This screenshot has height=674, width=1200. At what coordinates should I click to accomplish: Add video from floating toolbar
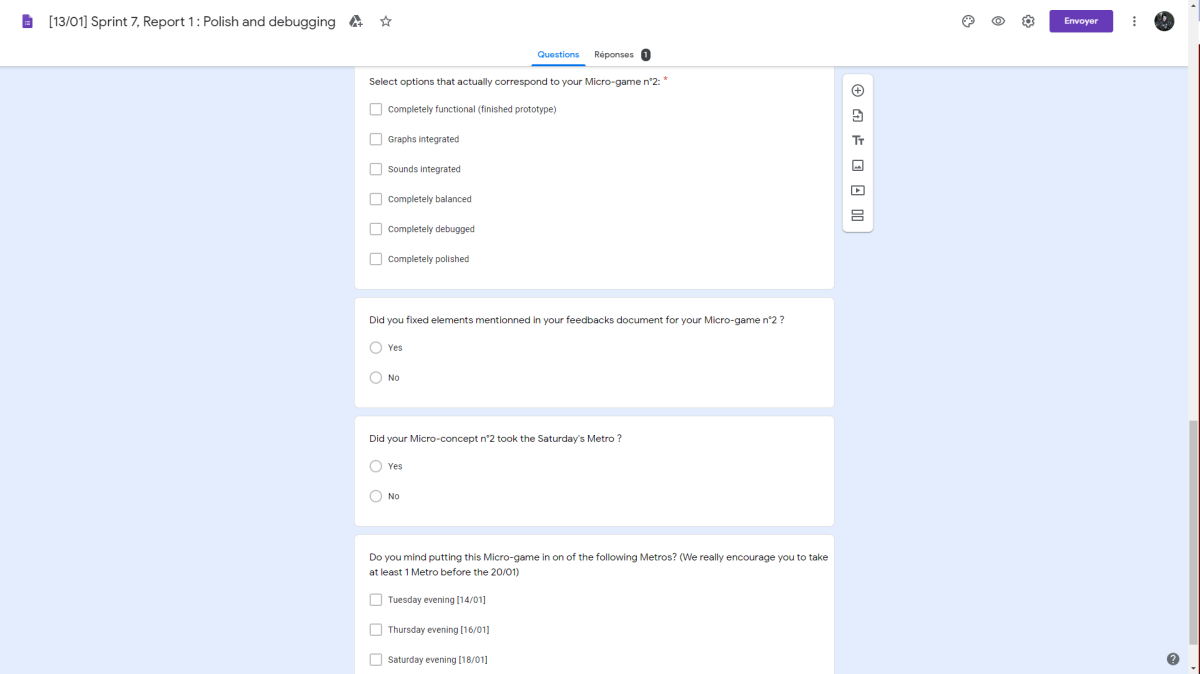coord(858,190)
